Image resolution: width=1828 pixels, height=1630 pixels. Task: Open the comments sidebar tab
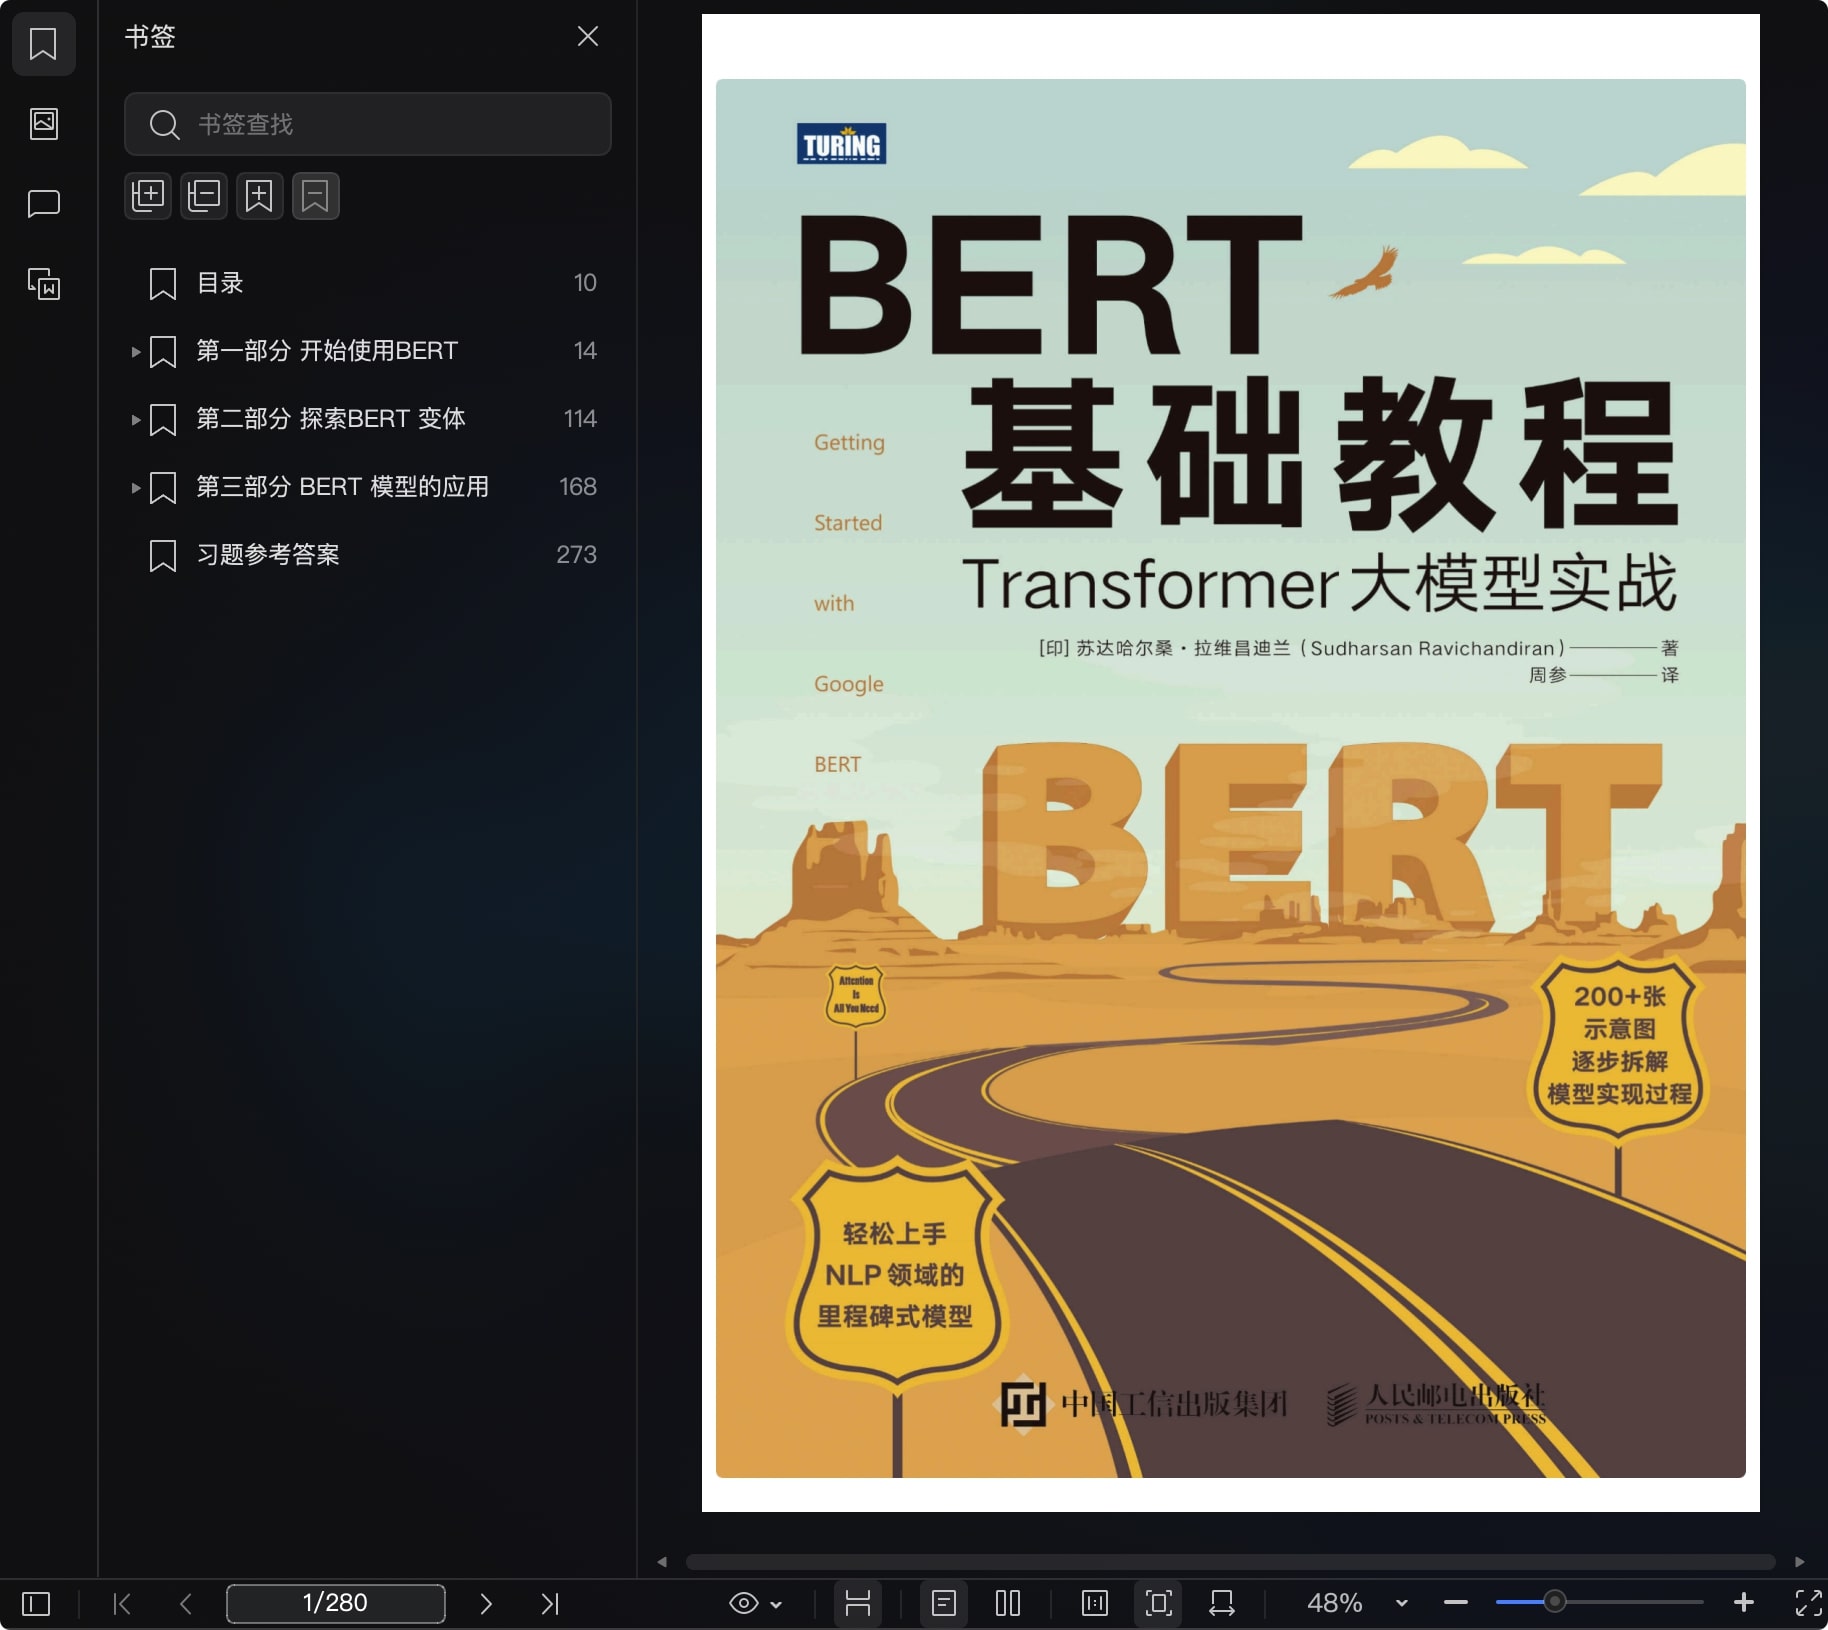pyautogui.click(x=43, y=204)
